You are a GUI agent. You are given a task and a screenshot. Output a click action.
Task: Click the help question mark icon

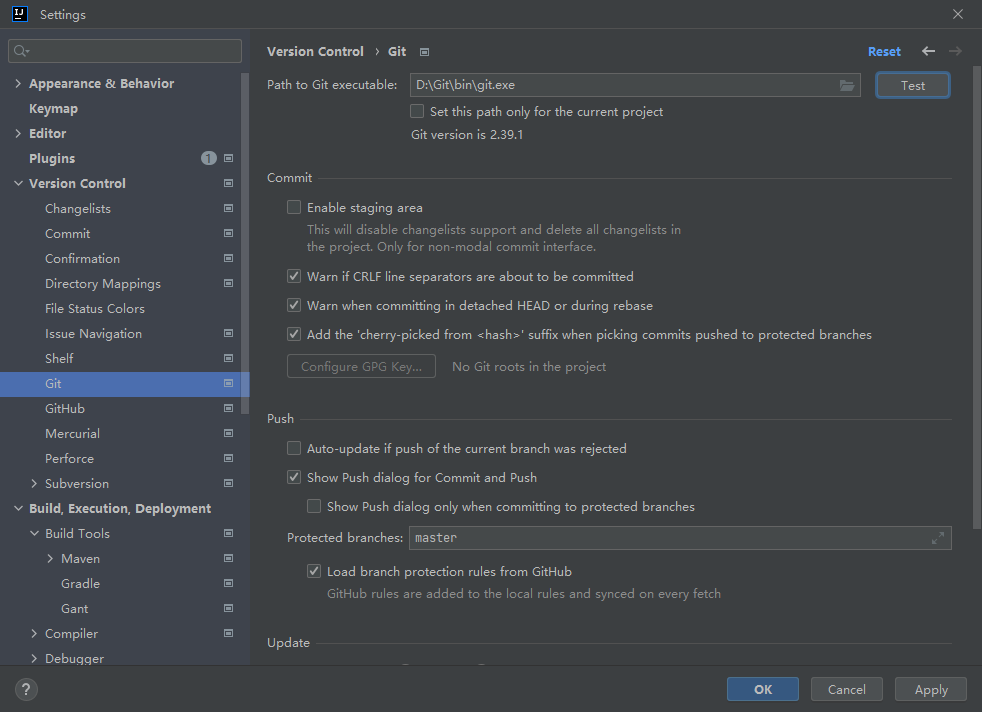point(26,689)
